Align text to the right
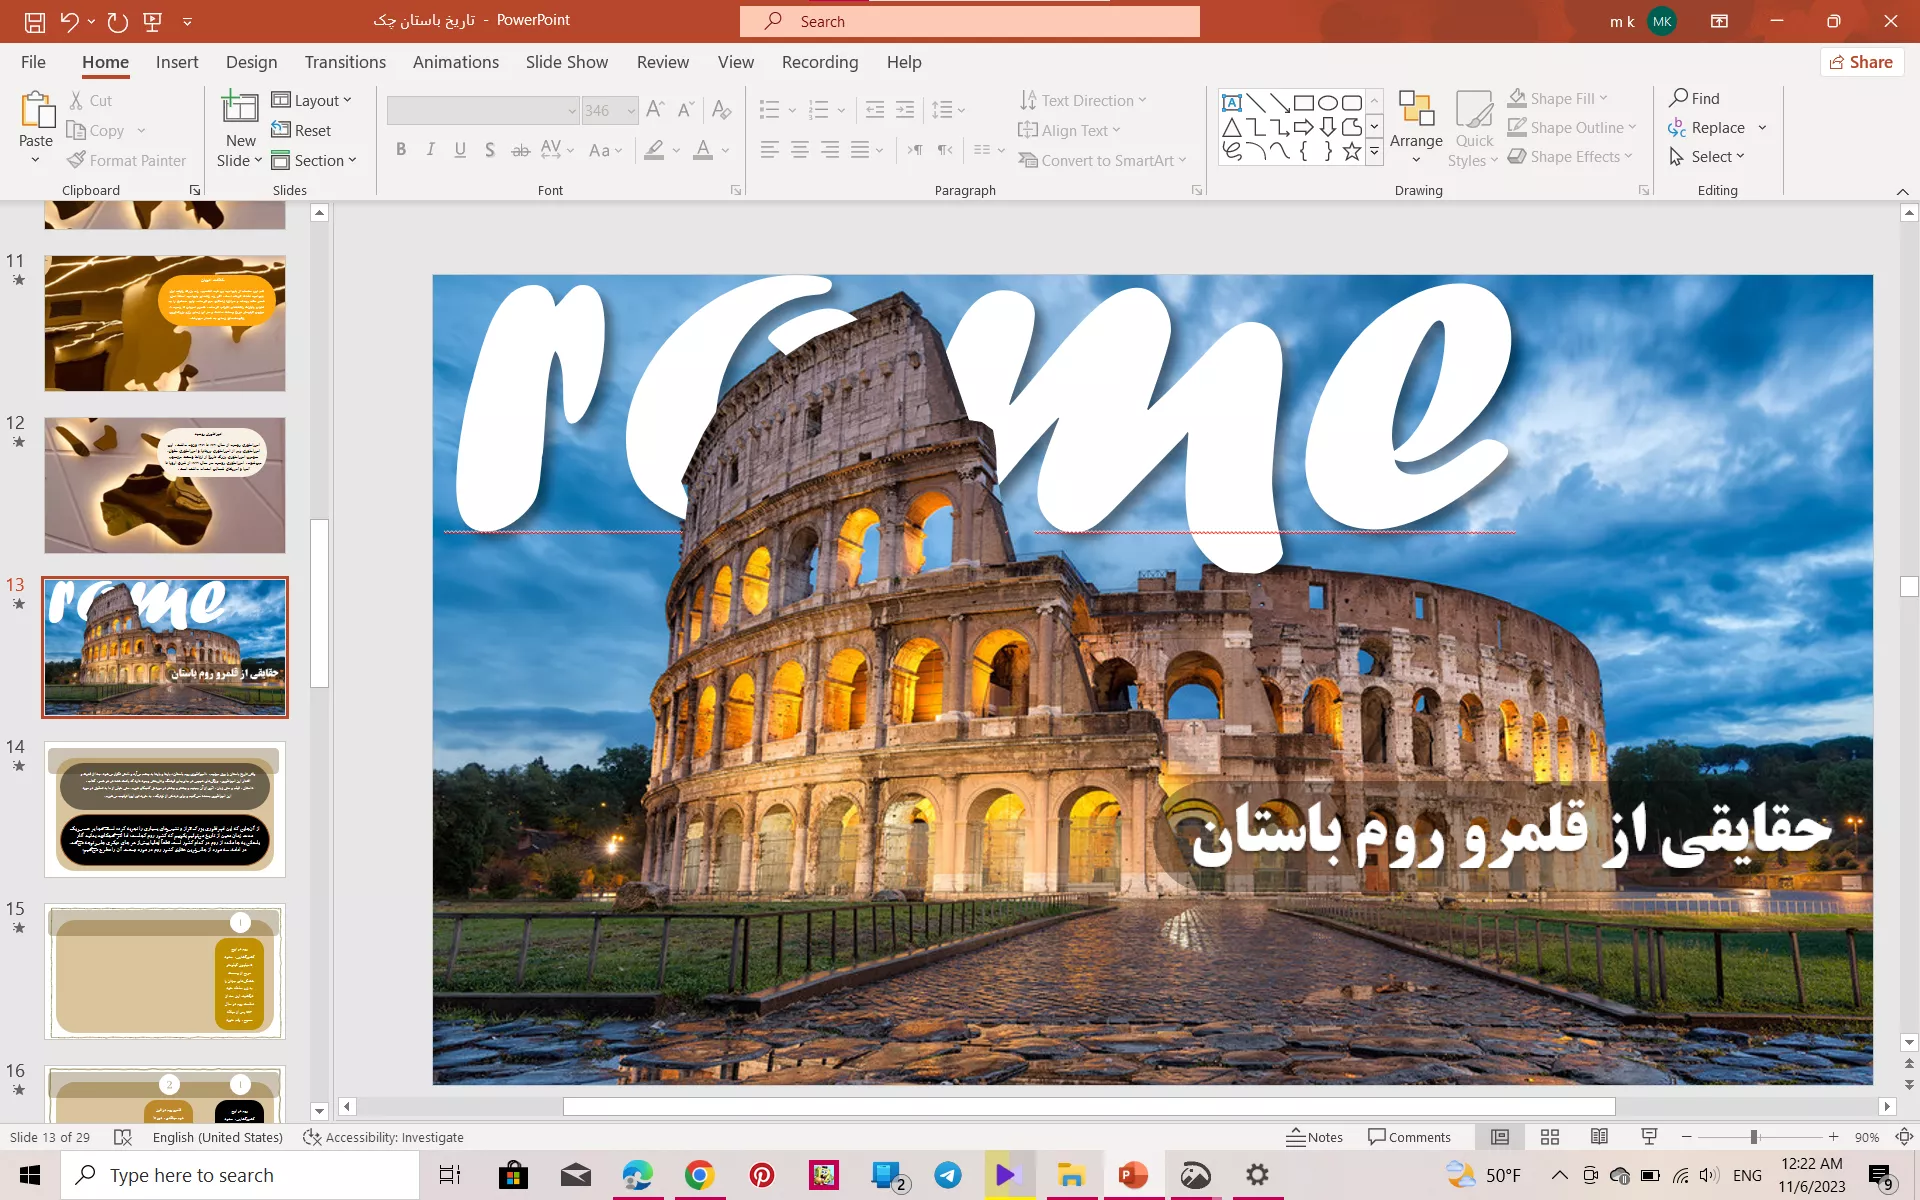 [830, 150]
